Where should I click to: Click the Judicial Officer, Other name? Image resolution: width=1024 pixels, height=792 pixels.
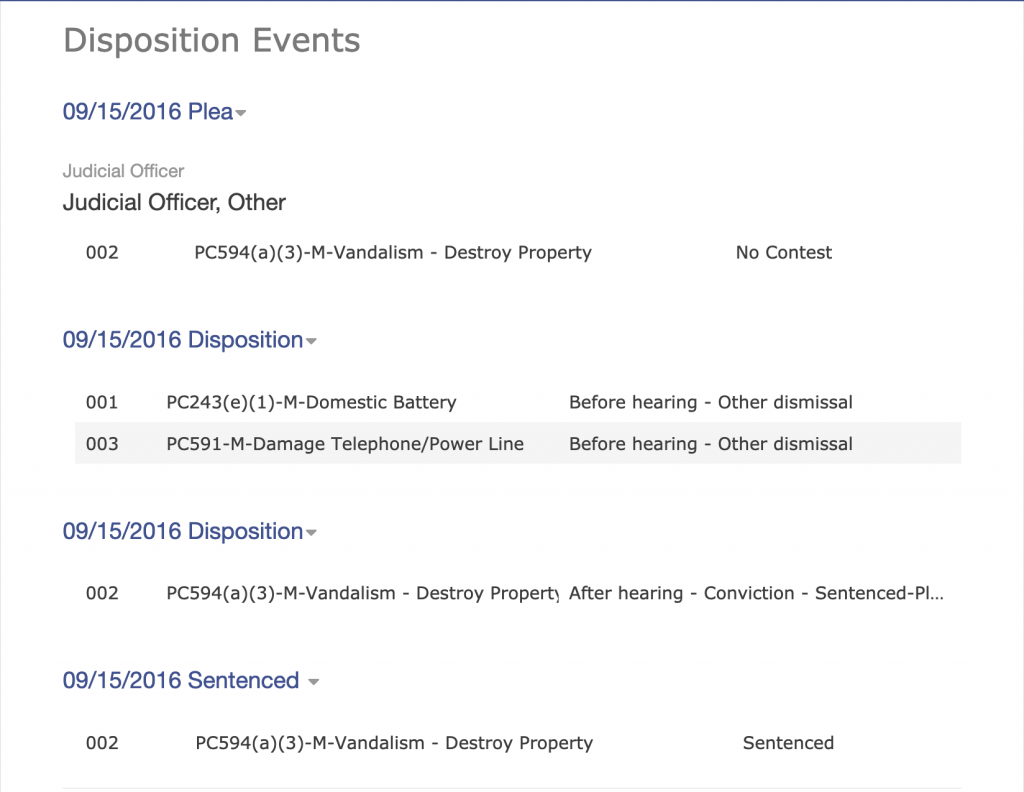174,202
